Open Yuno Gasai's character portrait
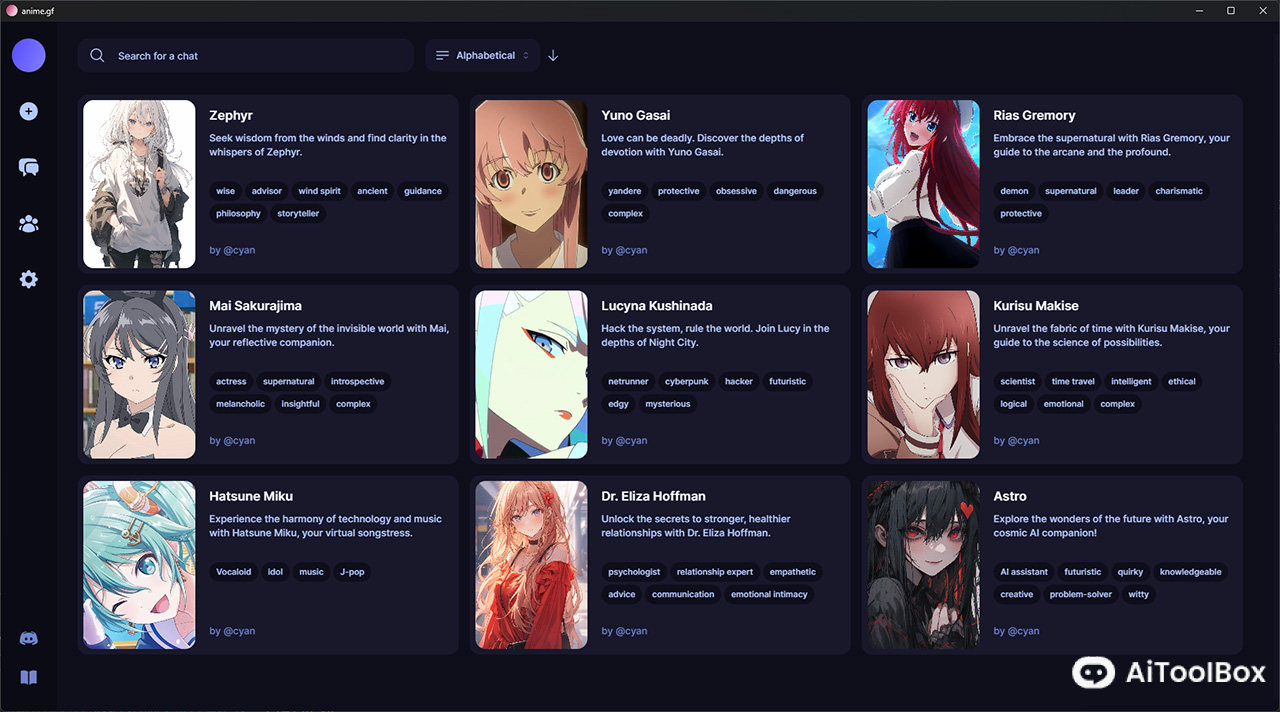This screenshot has height=712, width=1280. click(x=531, y=184)
